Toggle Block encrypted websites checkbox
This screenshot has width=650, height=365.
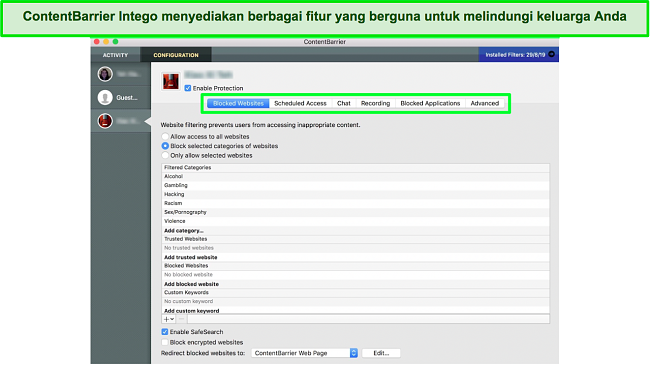pyautogui.click(x=165, y=342)
